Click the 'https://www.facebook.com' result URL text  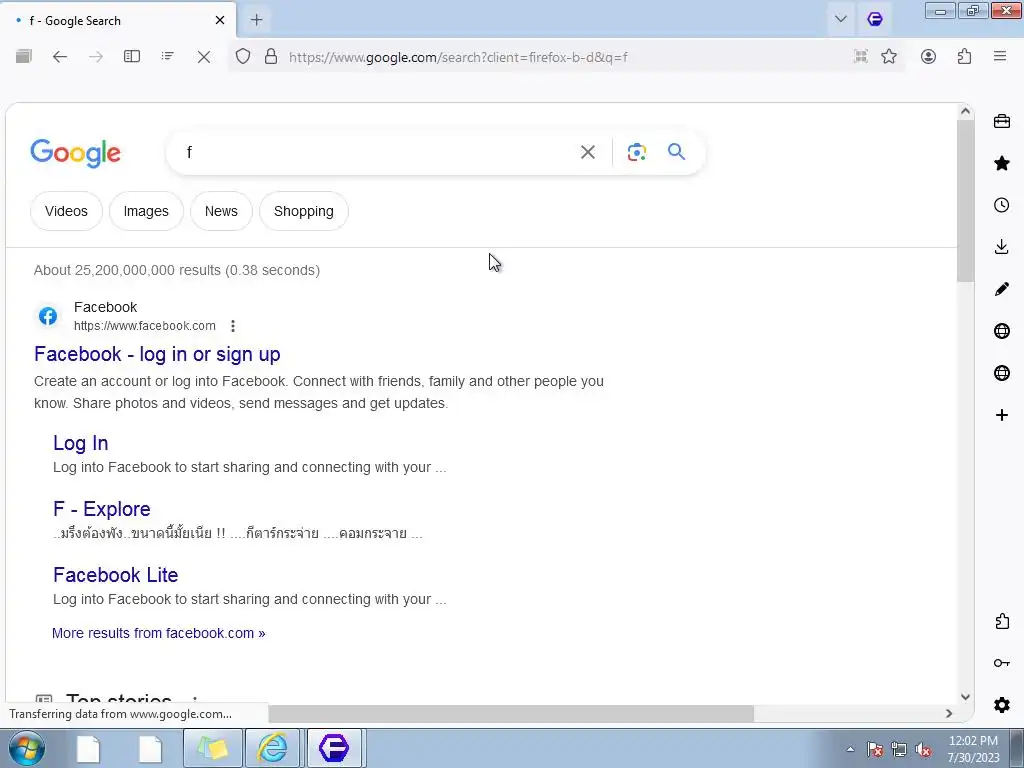click(144, 326)
